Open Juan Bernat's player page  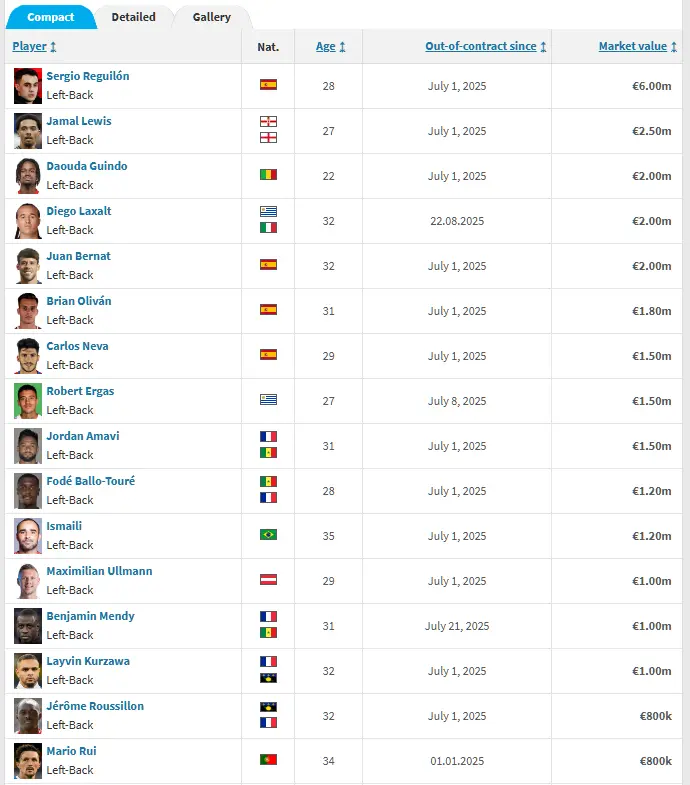pyautogui.click(x=78, y=256)
